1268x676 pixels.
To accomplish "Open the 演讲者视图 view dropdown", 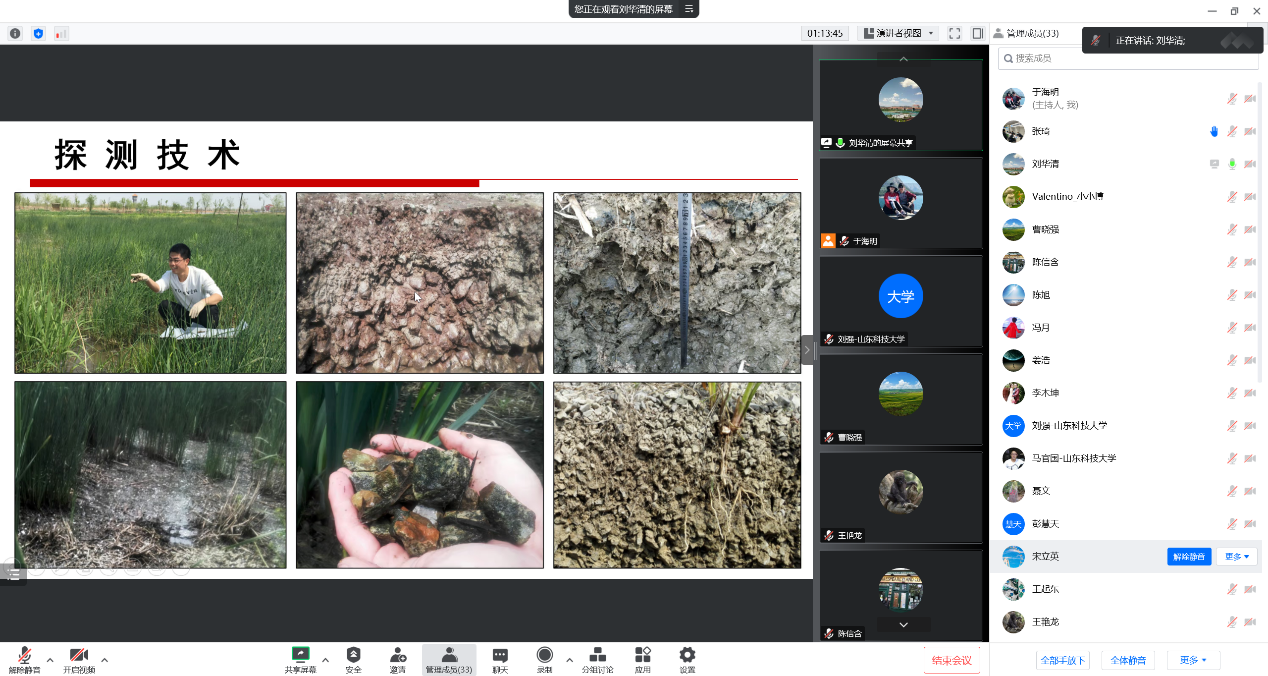I will (x=897, y=33).
